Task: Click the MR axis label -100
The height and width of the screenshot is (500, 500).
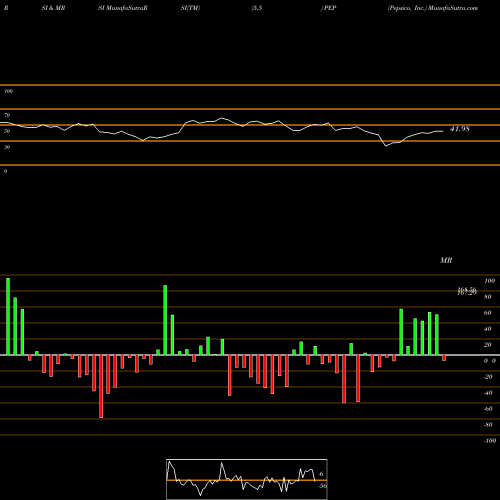Action: tap(490, 441)
